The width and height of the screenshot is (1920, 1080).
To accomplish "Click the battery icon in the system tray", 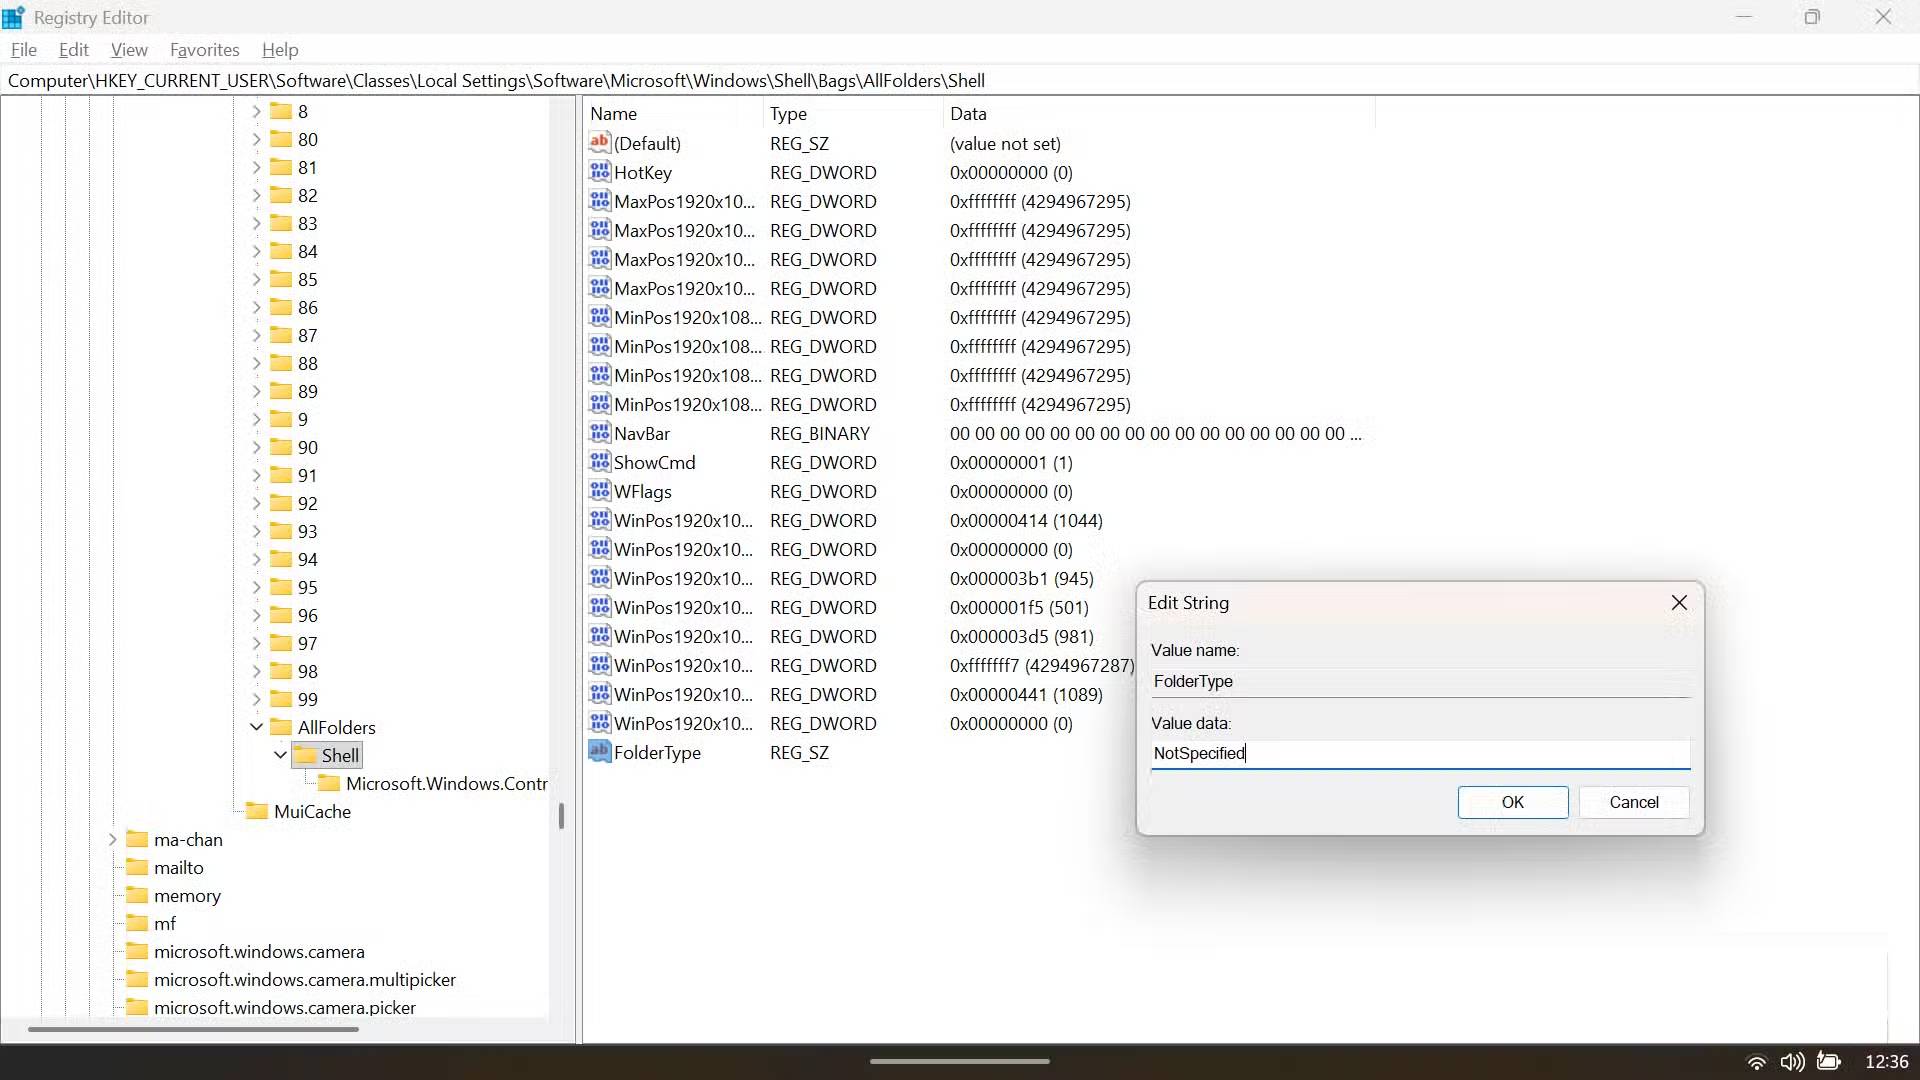I will coord(1830,1062).
